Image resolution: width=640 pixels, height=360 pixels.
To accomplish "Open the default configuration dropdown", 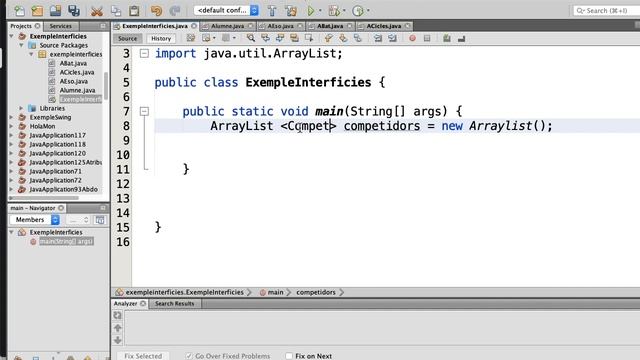I will pyautogui.click(x=226, y=11).
